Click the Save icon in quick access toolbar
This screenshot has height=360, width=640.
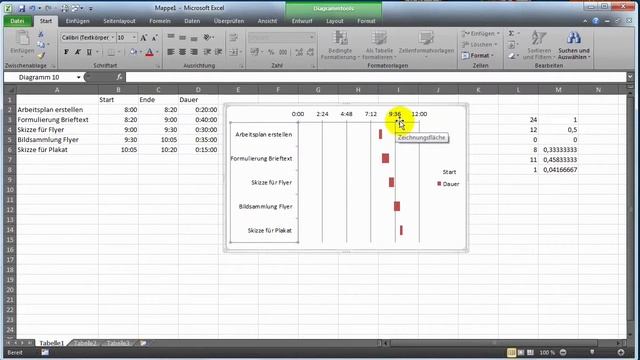(x=21, y=8)
